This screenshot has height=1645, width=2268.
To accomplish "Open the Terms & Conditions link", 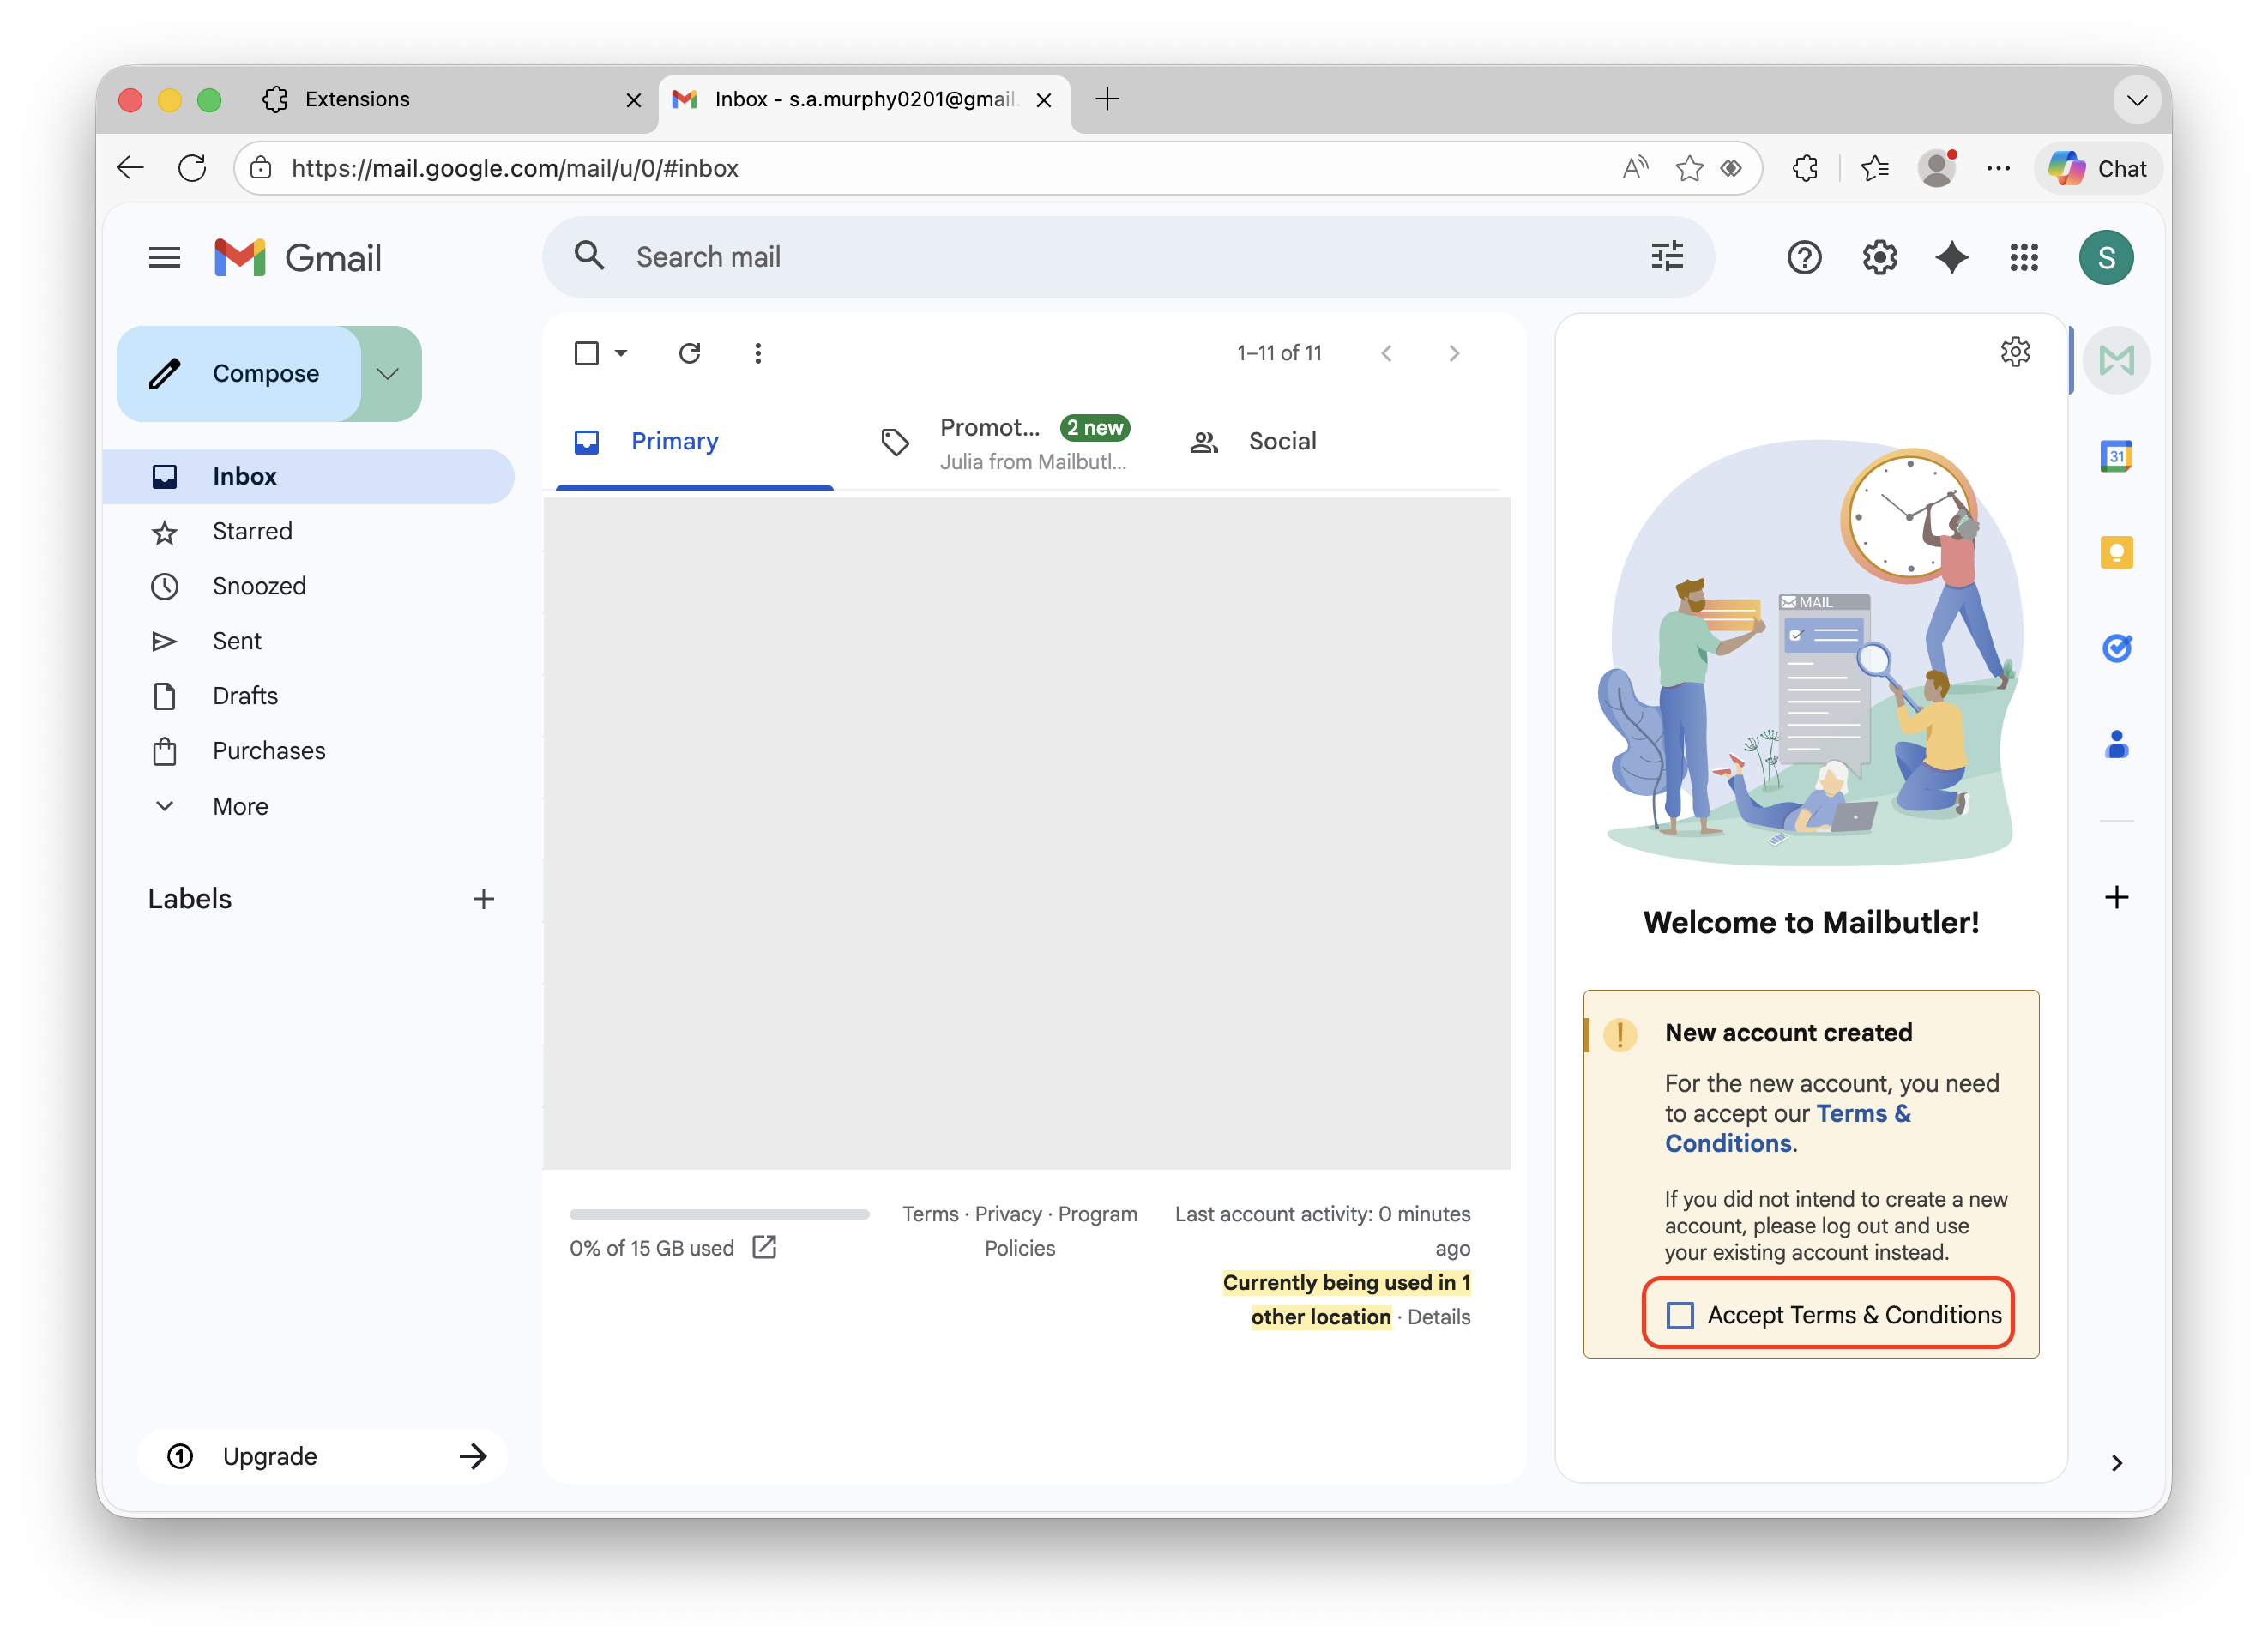I will point(1787,1128).
